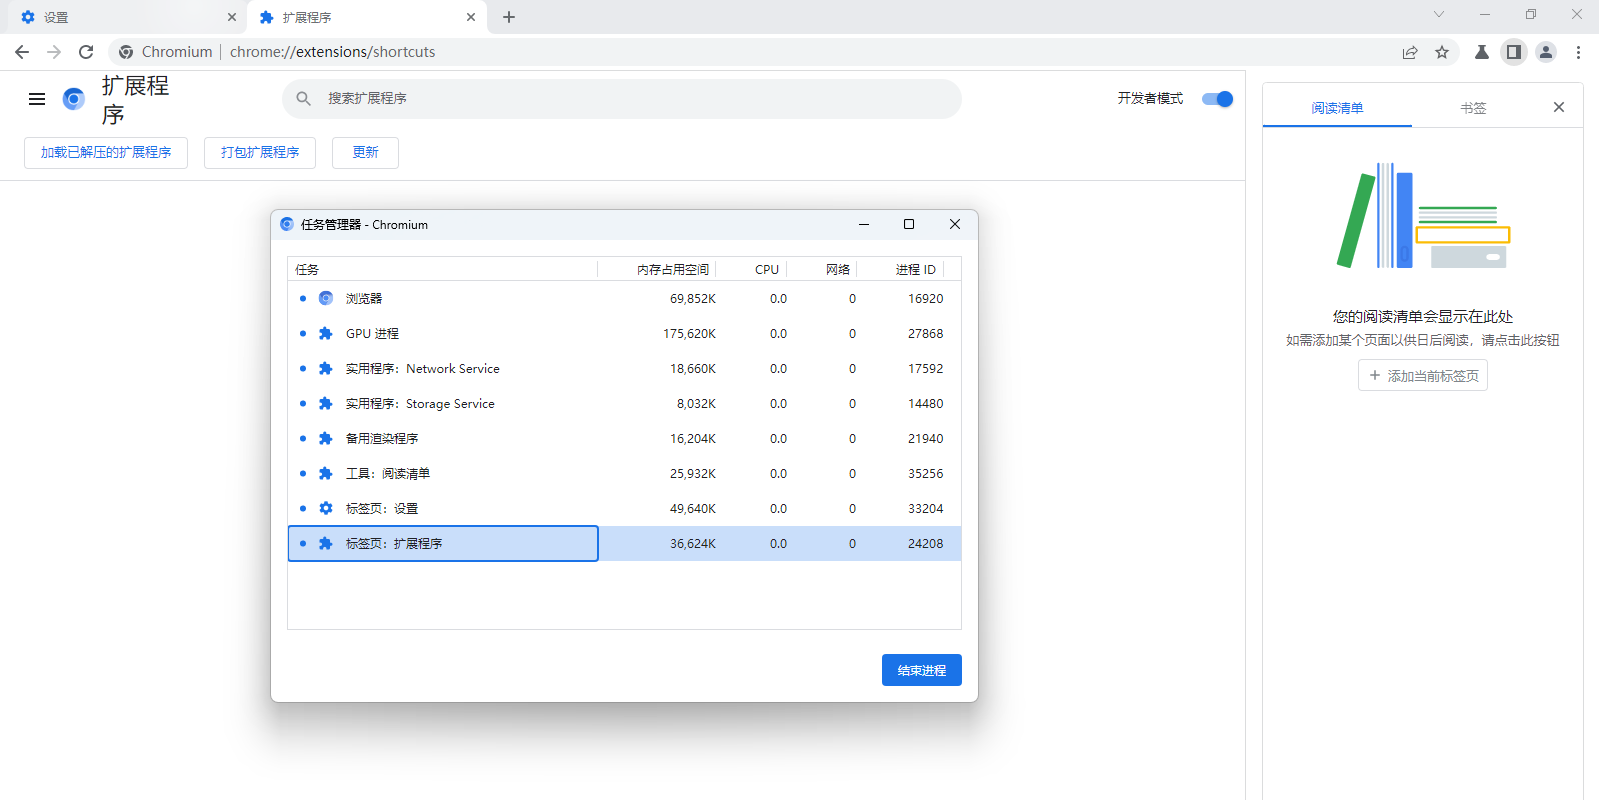Bookmark this page with the star icon
Viewport: 1599px width, 800px height.
tap(1442, 52)
